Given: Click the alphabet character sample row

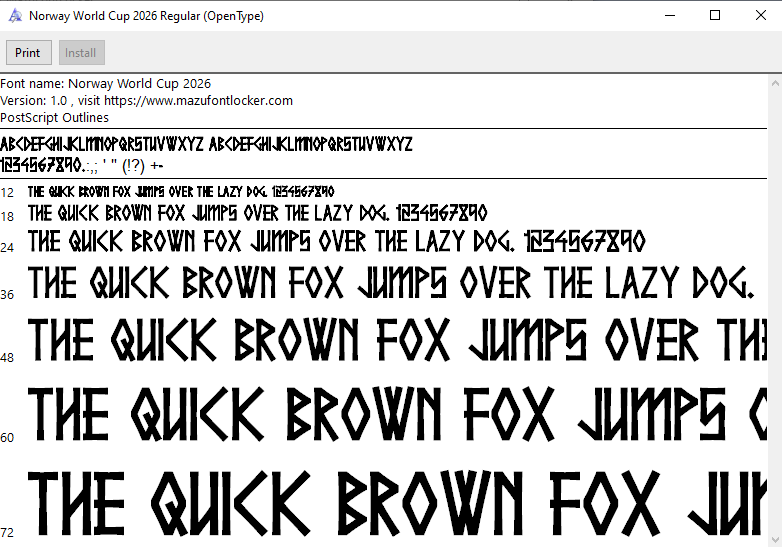Looking at the screenshot, I should pyautogui.click(x=206, y=144).
